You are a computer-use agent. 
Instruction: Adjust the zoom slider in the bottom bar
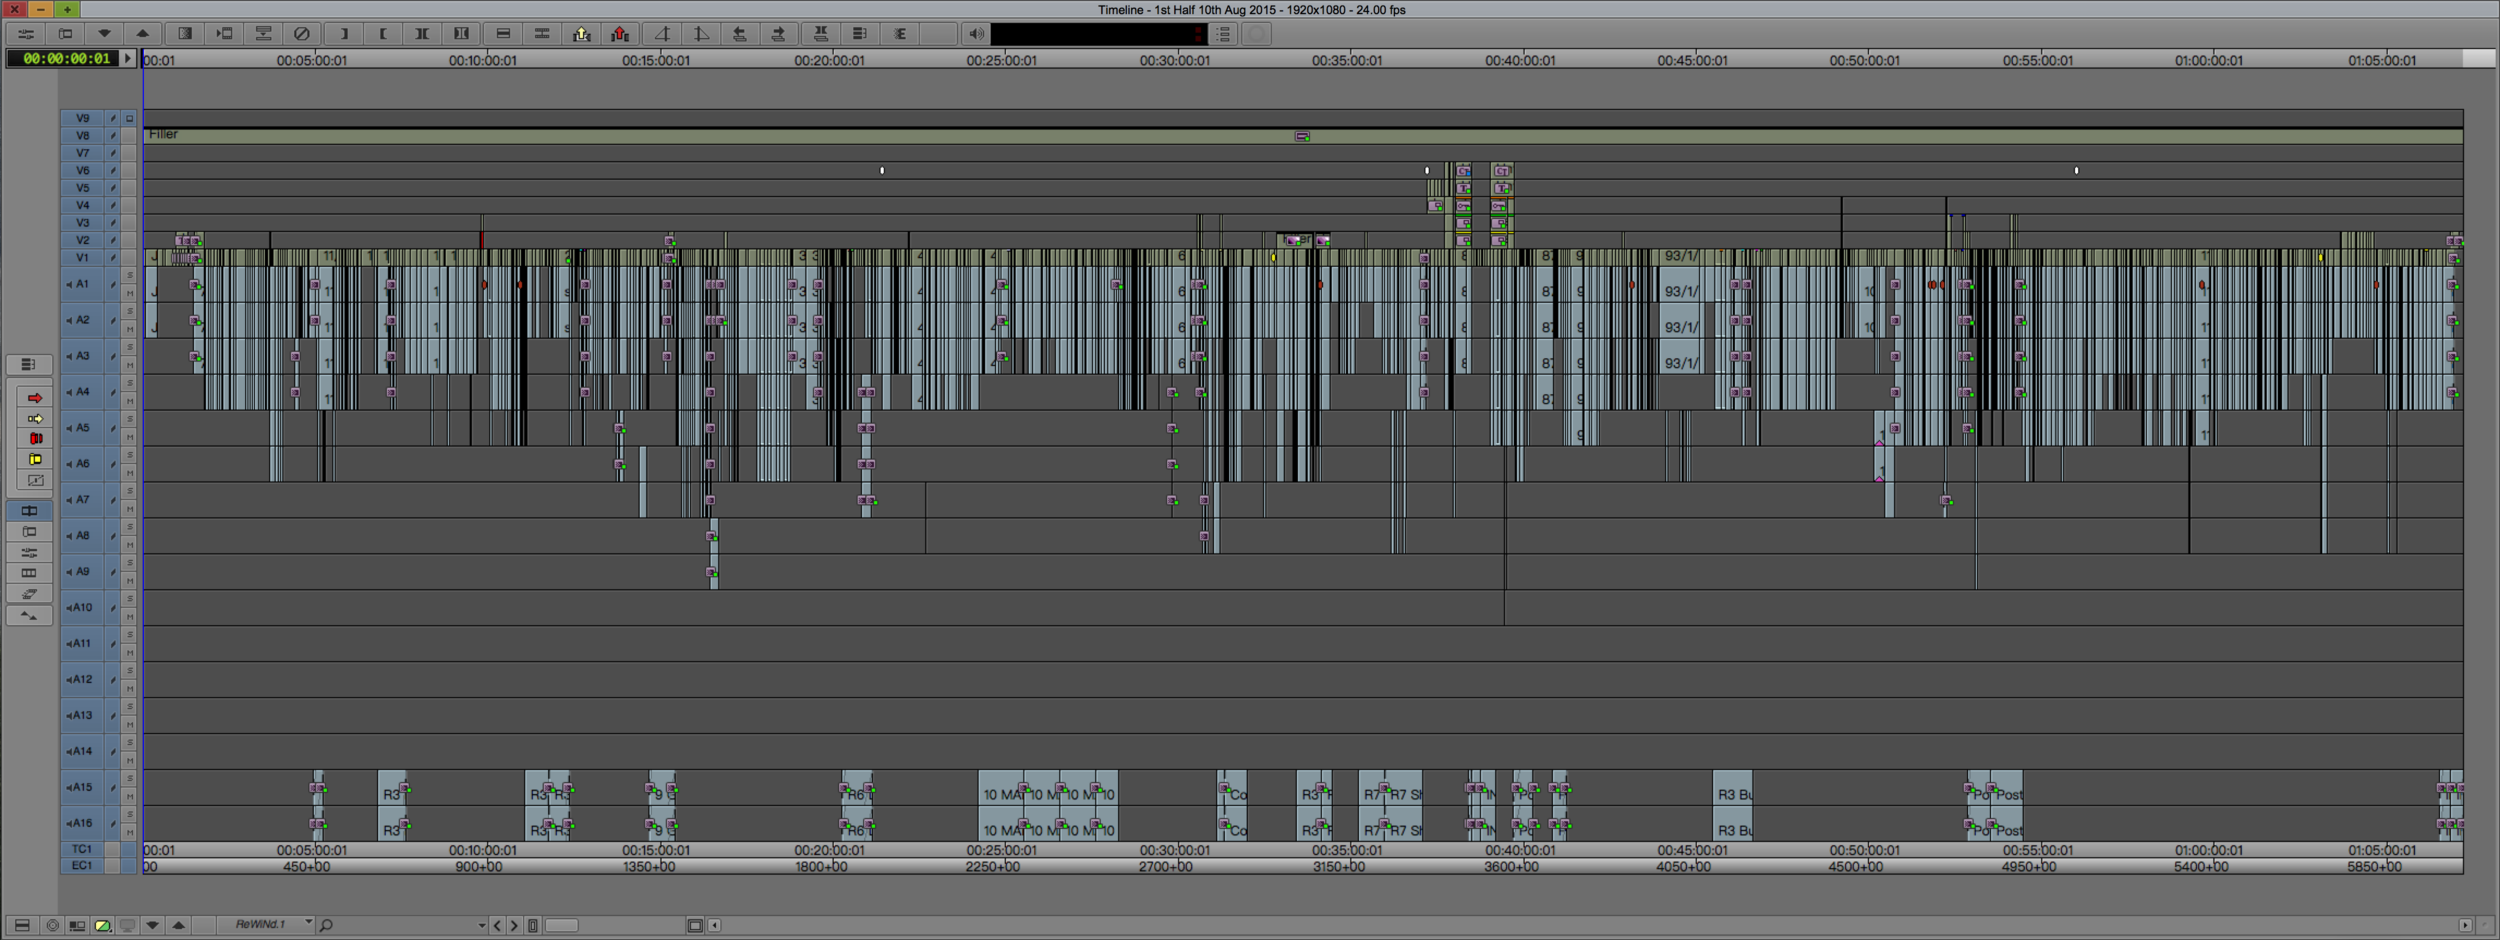point(562,926)
